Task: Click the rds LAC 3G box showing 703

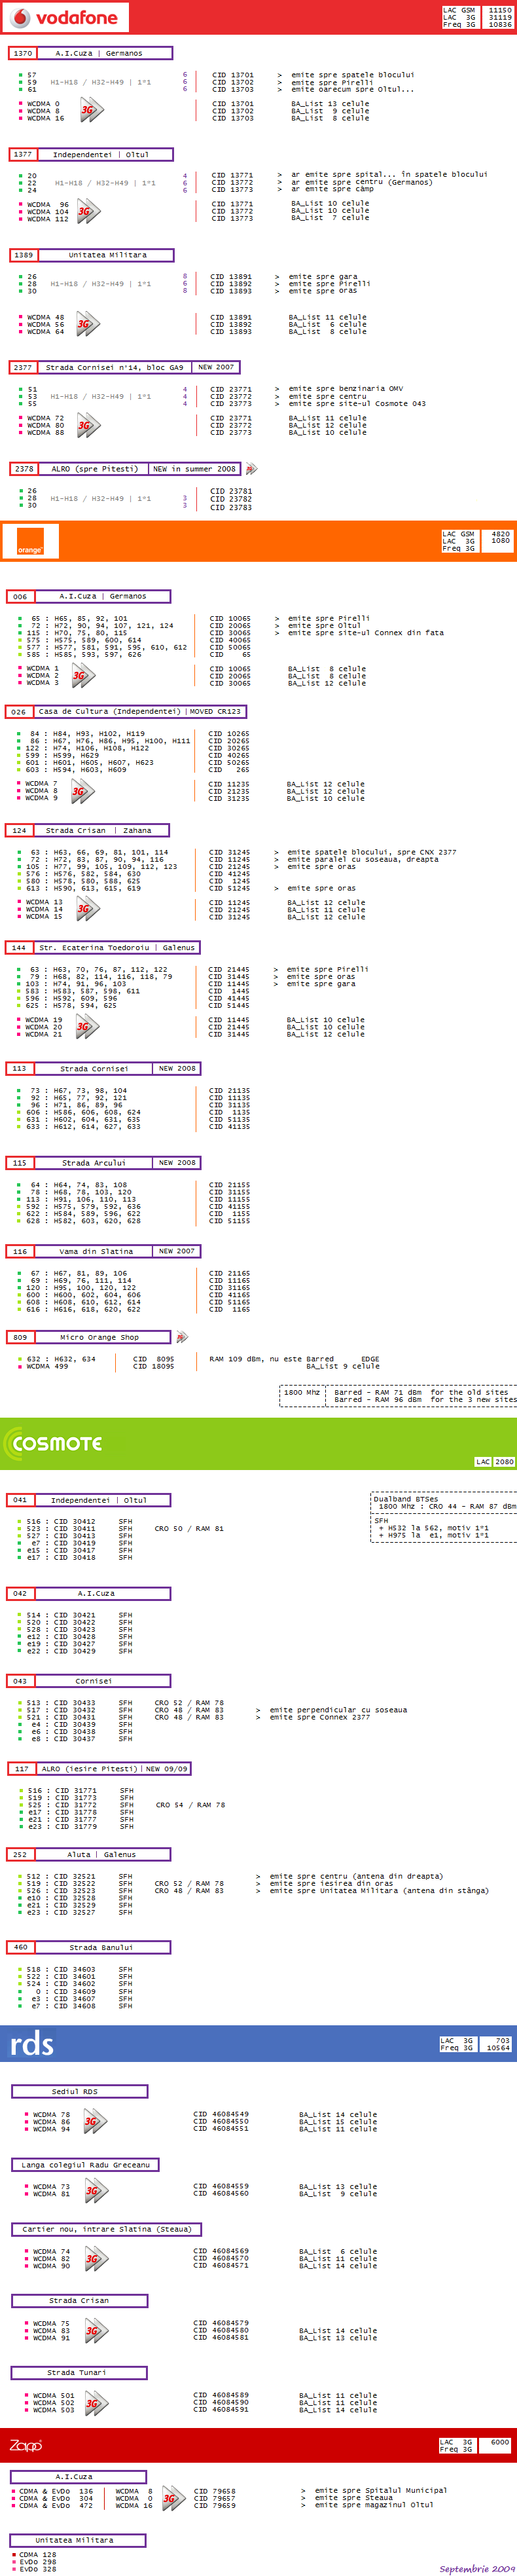Action: 476,2044
